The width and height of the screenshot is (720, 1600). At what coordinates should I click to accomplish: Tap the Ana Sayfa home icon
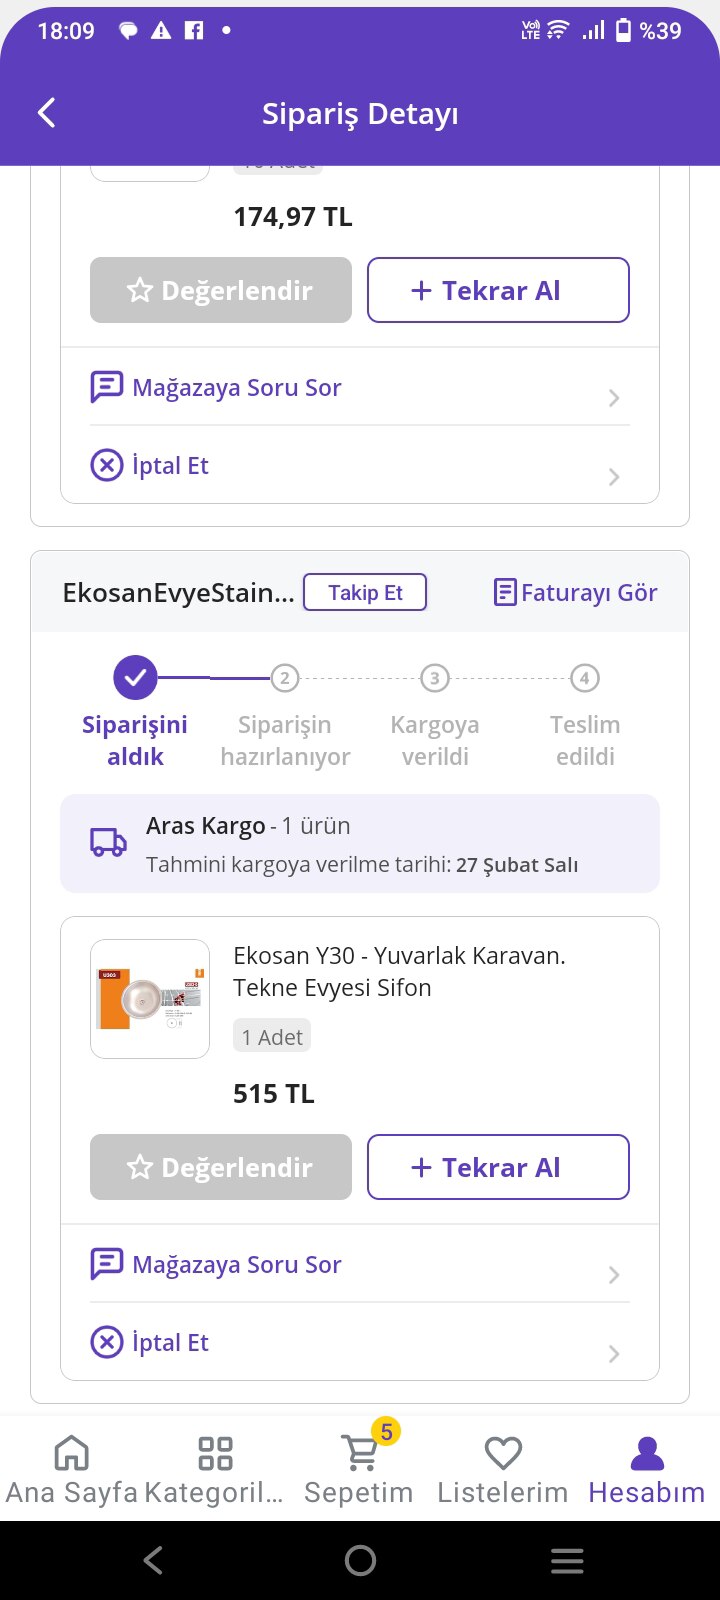coord(71,1453)
